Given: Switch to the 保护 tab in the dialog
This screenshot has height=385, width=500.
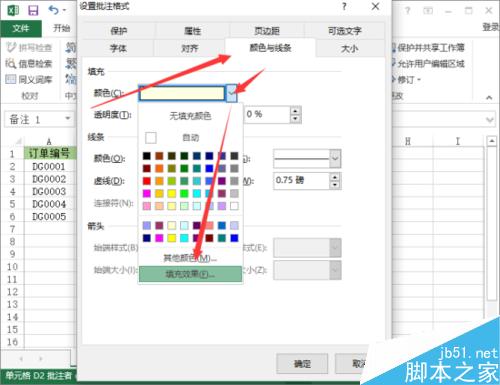Looking at the screenshot, I should click(119, 31).
